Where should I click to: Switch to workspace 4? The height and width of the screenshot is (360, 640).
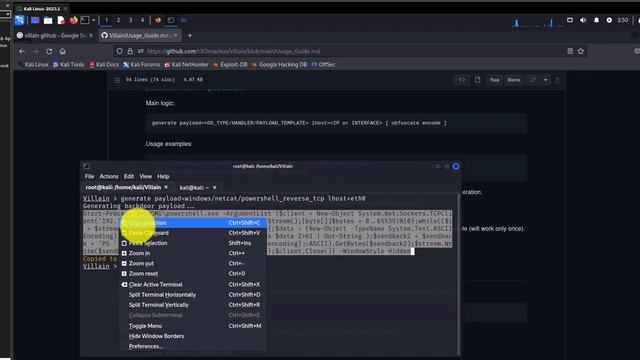[x=142, y=20]
